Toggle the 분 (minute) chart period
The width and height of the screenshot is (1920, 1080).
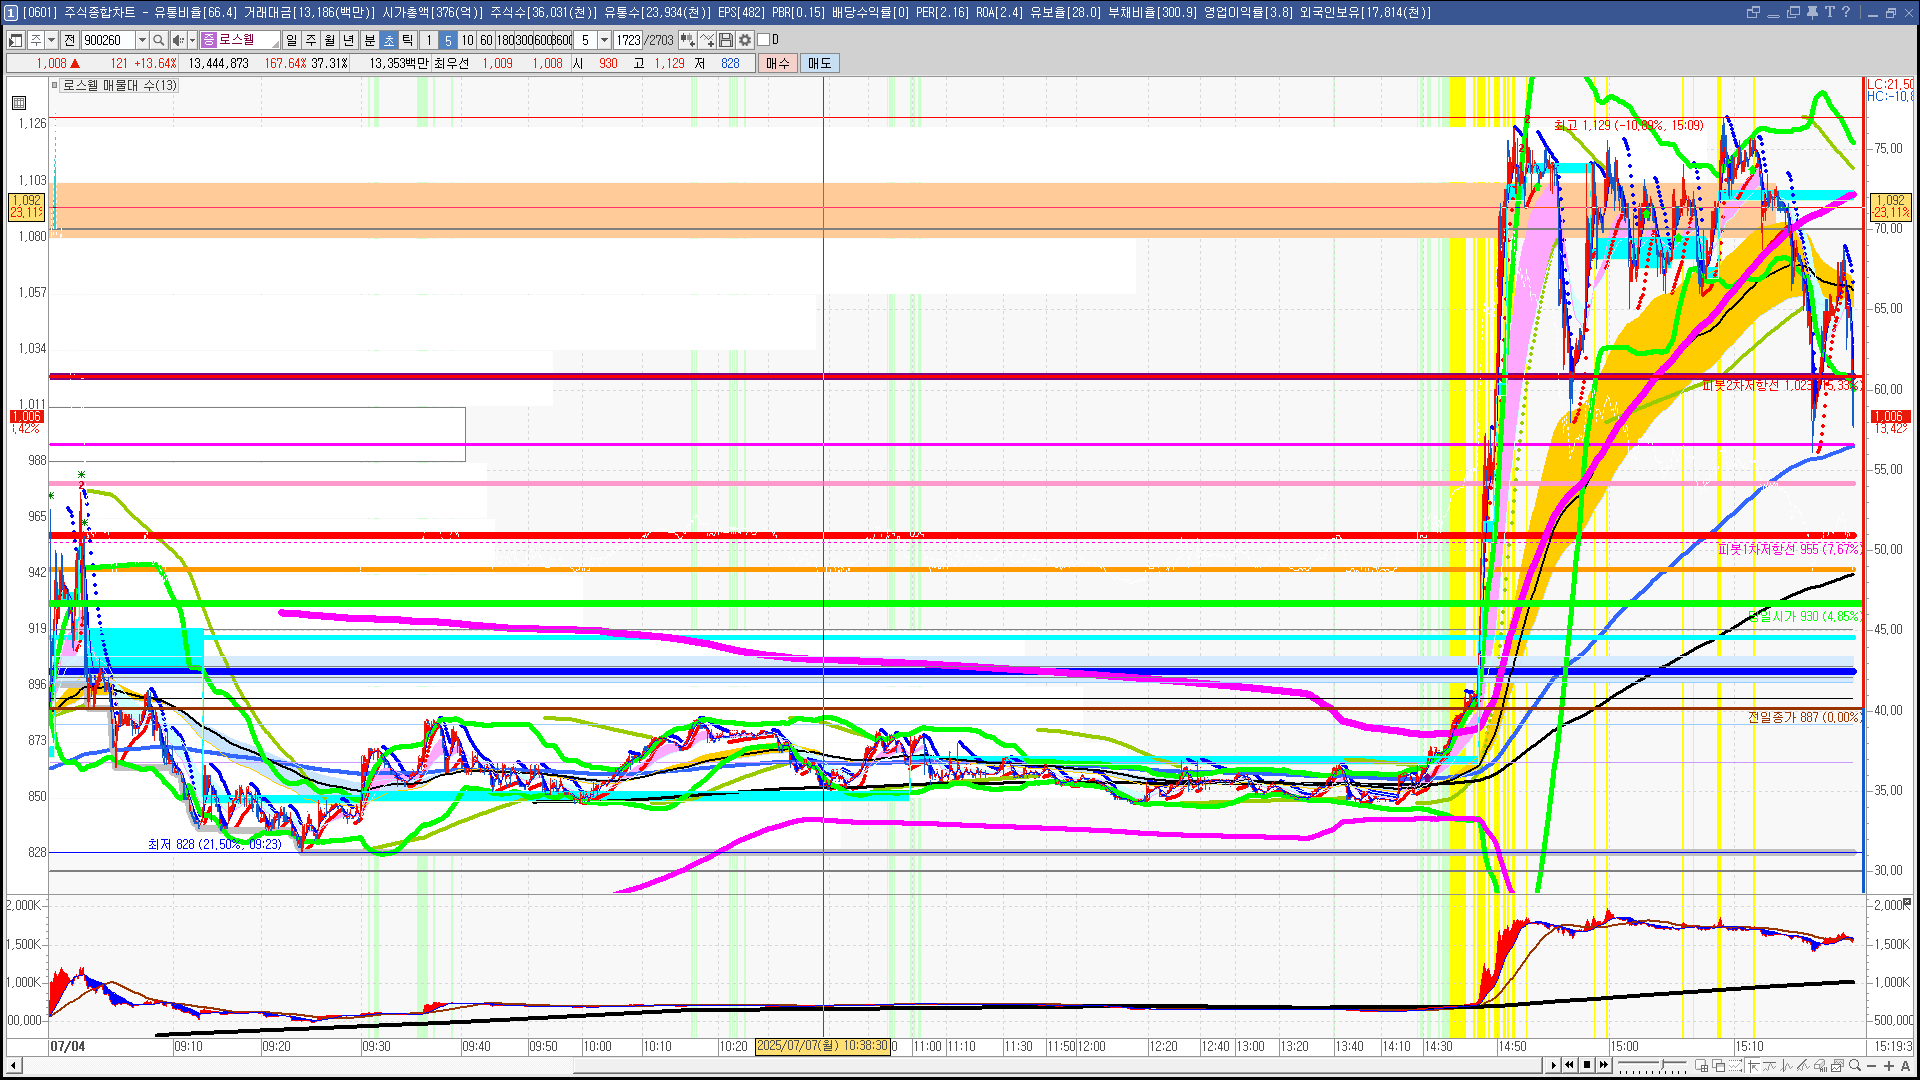369,40
